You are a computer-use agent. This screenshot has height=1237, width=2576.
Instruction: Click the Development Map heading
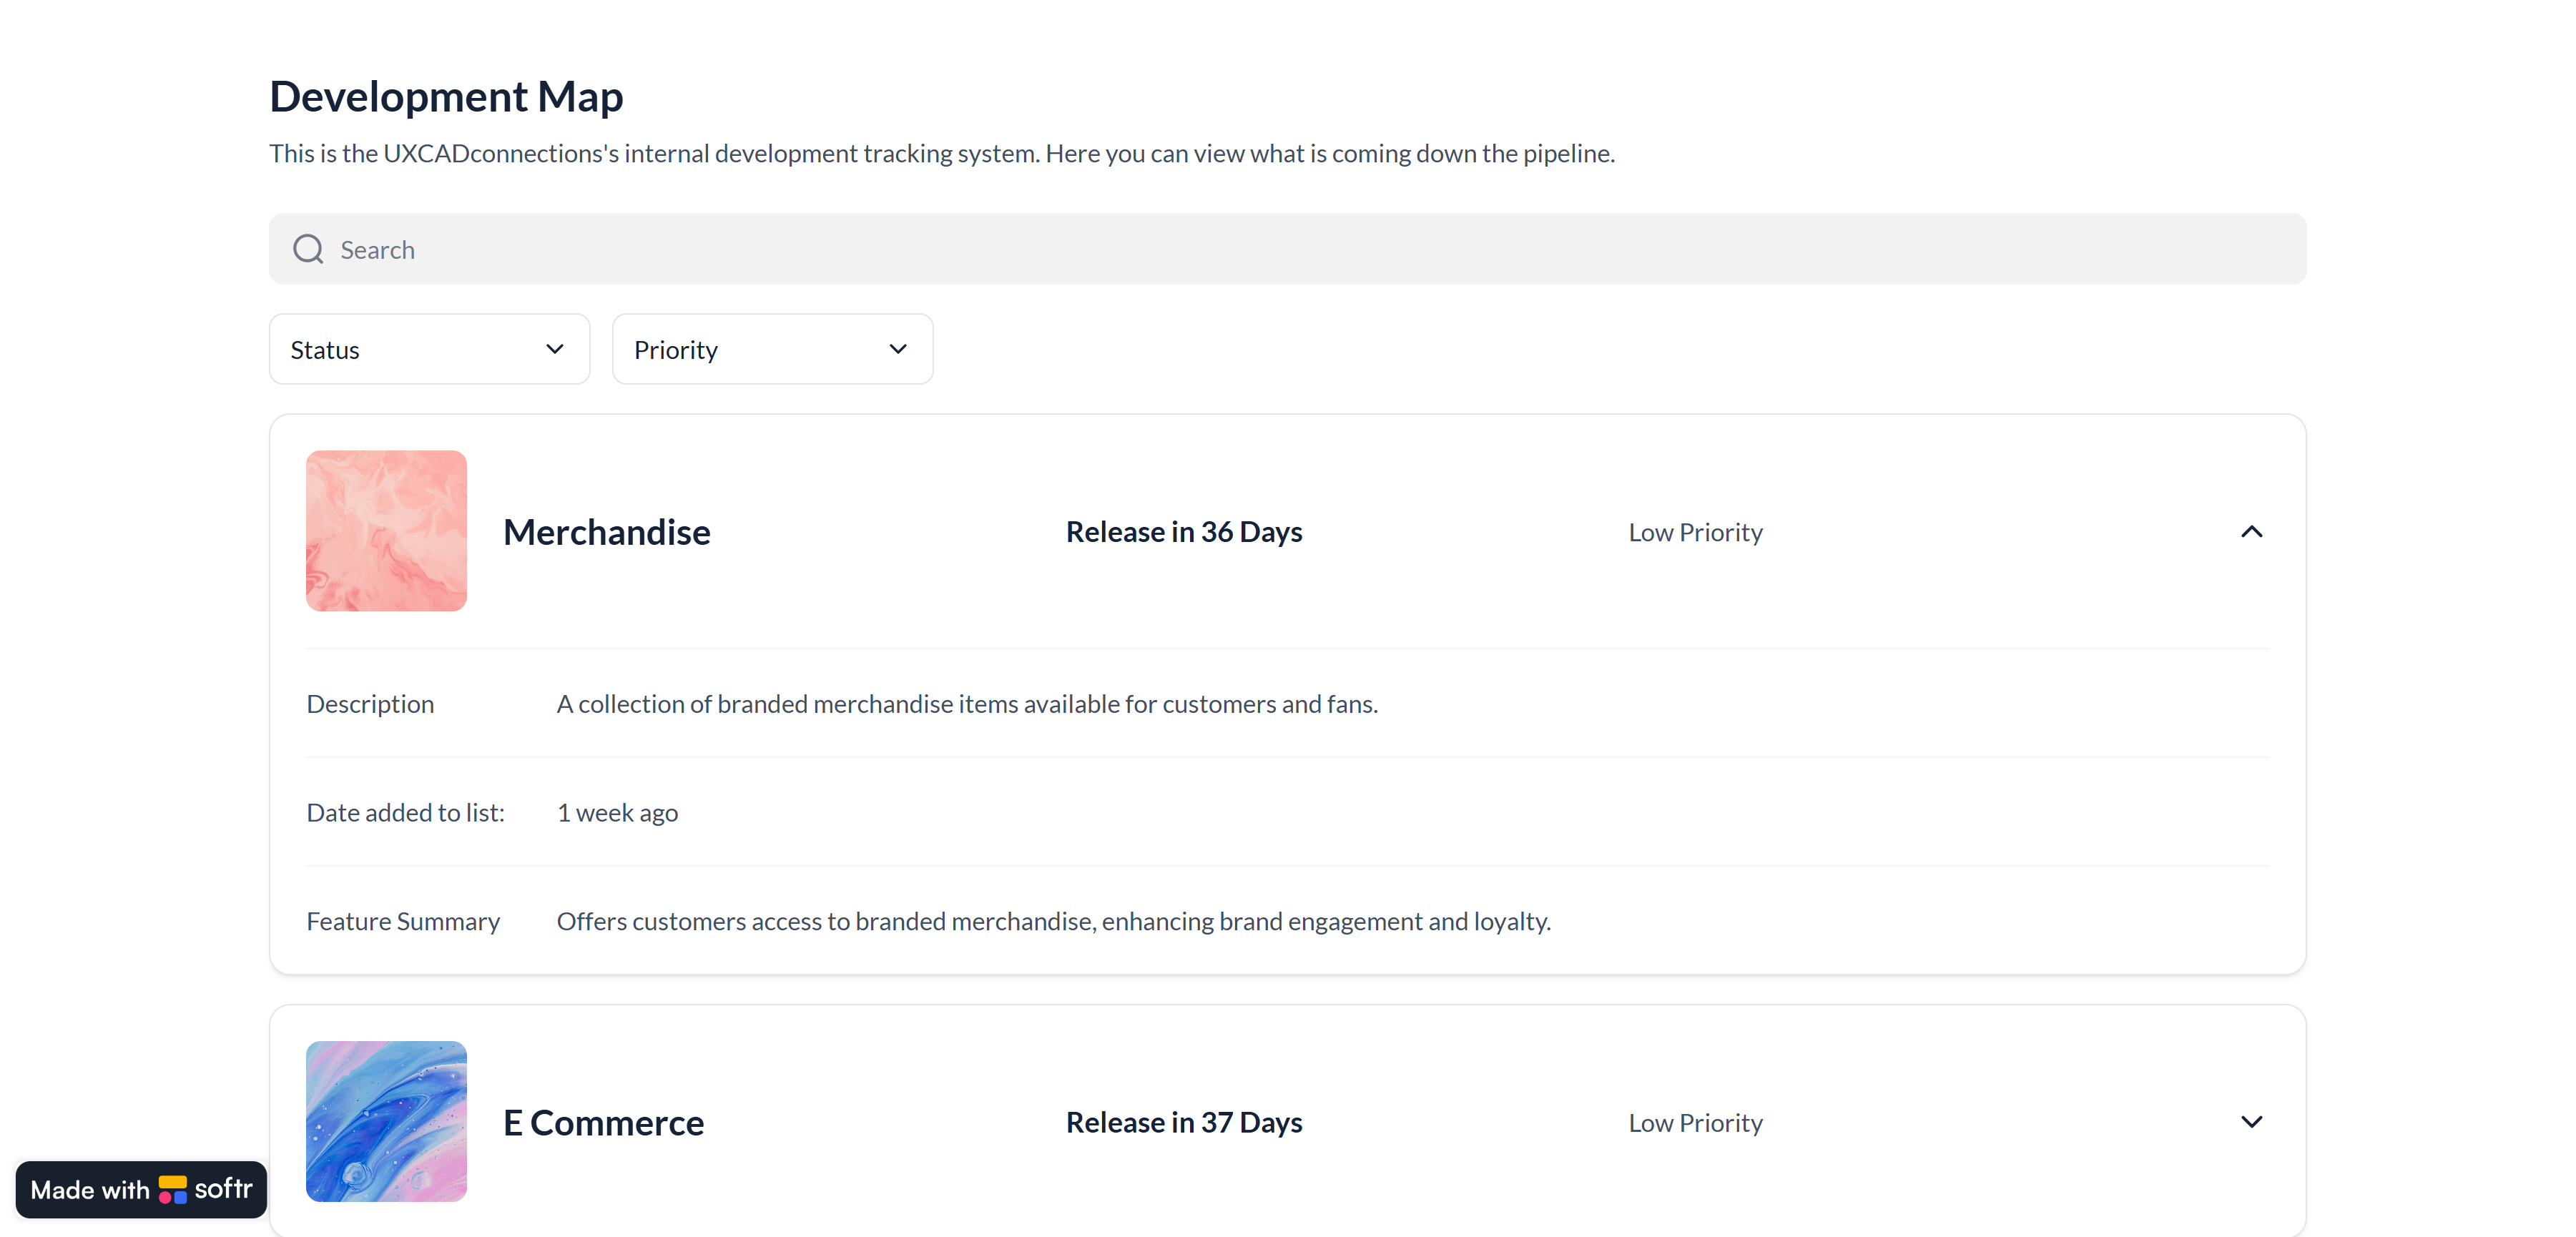click(x=446, y=97)
